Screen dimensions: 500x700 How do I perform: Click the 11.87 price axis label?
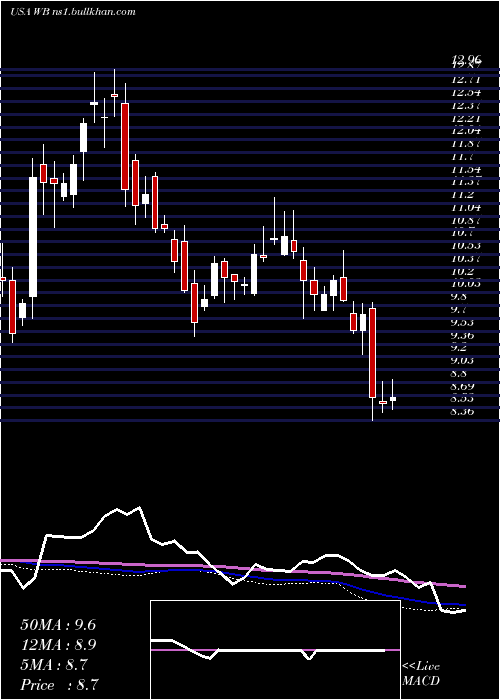[466, 144]
